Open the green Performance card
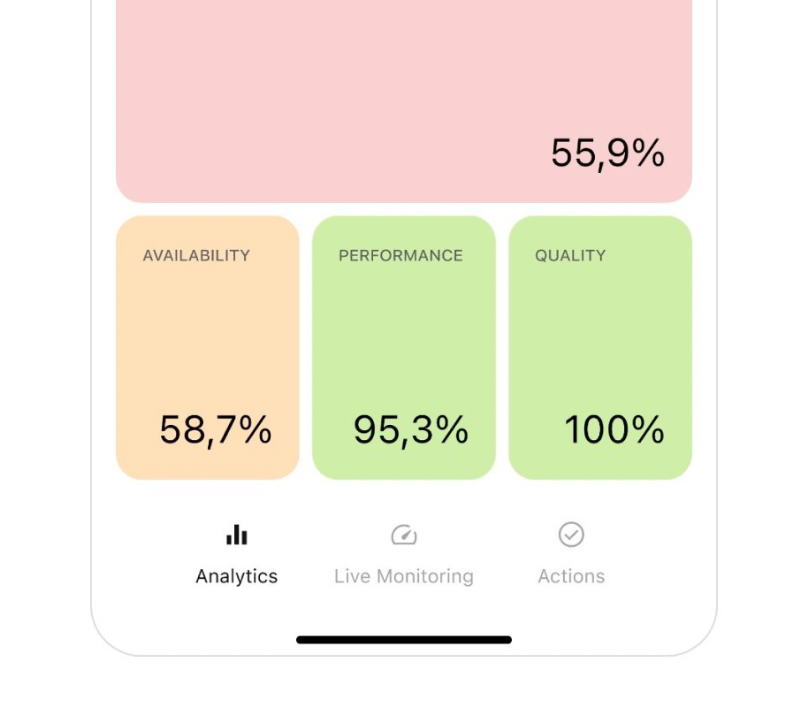The image size is (800, 726). pyautogui.click(x=403, y=340)
